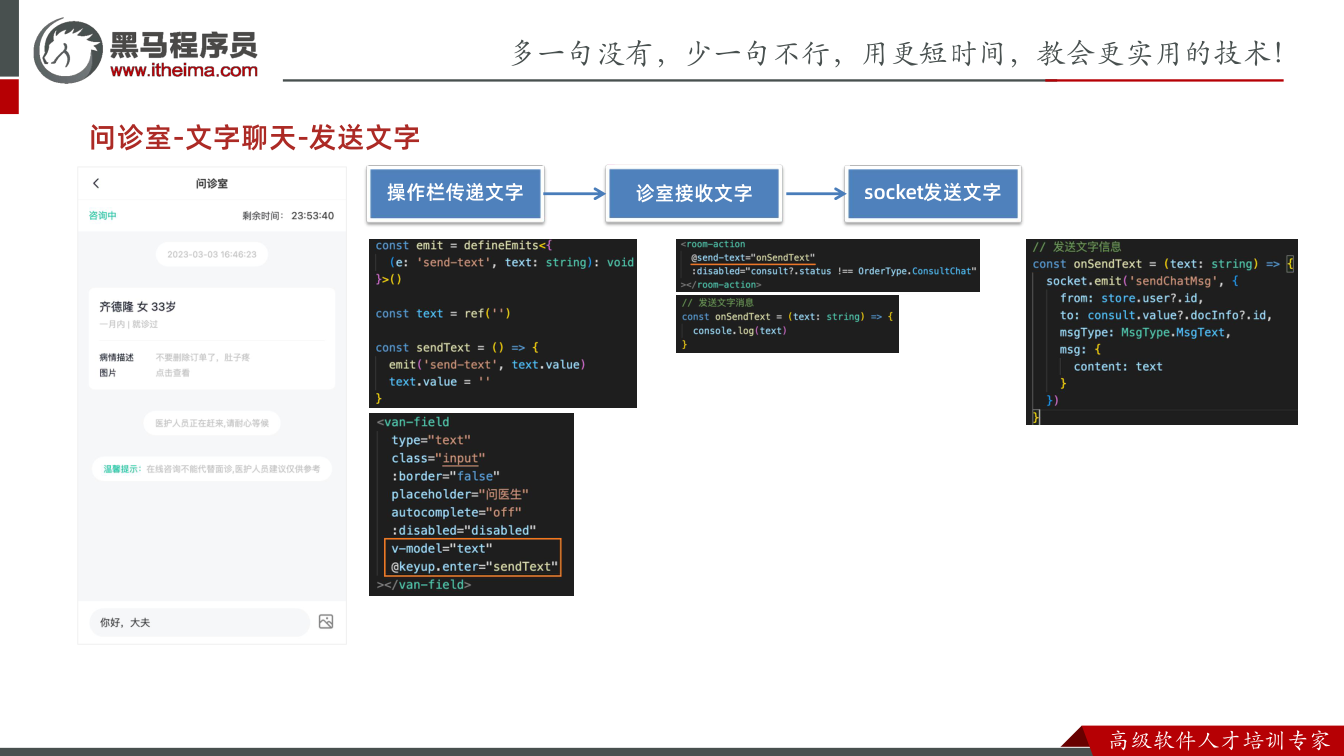The height and width of the screenshot is (756, 1344).
Task: Click the 医护人员正在赶来,请耐心等候 notice
Action: point(212,423)
